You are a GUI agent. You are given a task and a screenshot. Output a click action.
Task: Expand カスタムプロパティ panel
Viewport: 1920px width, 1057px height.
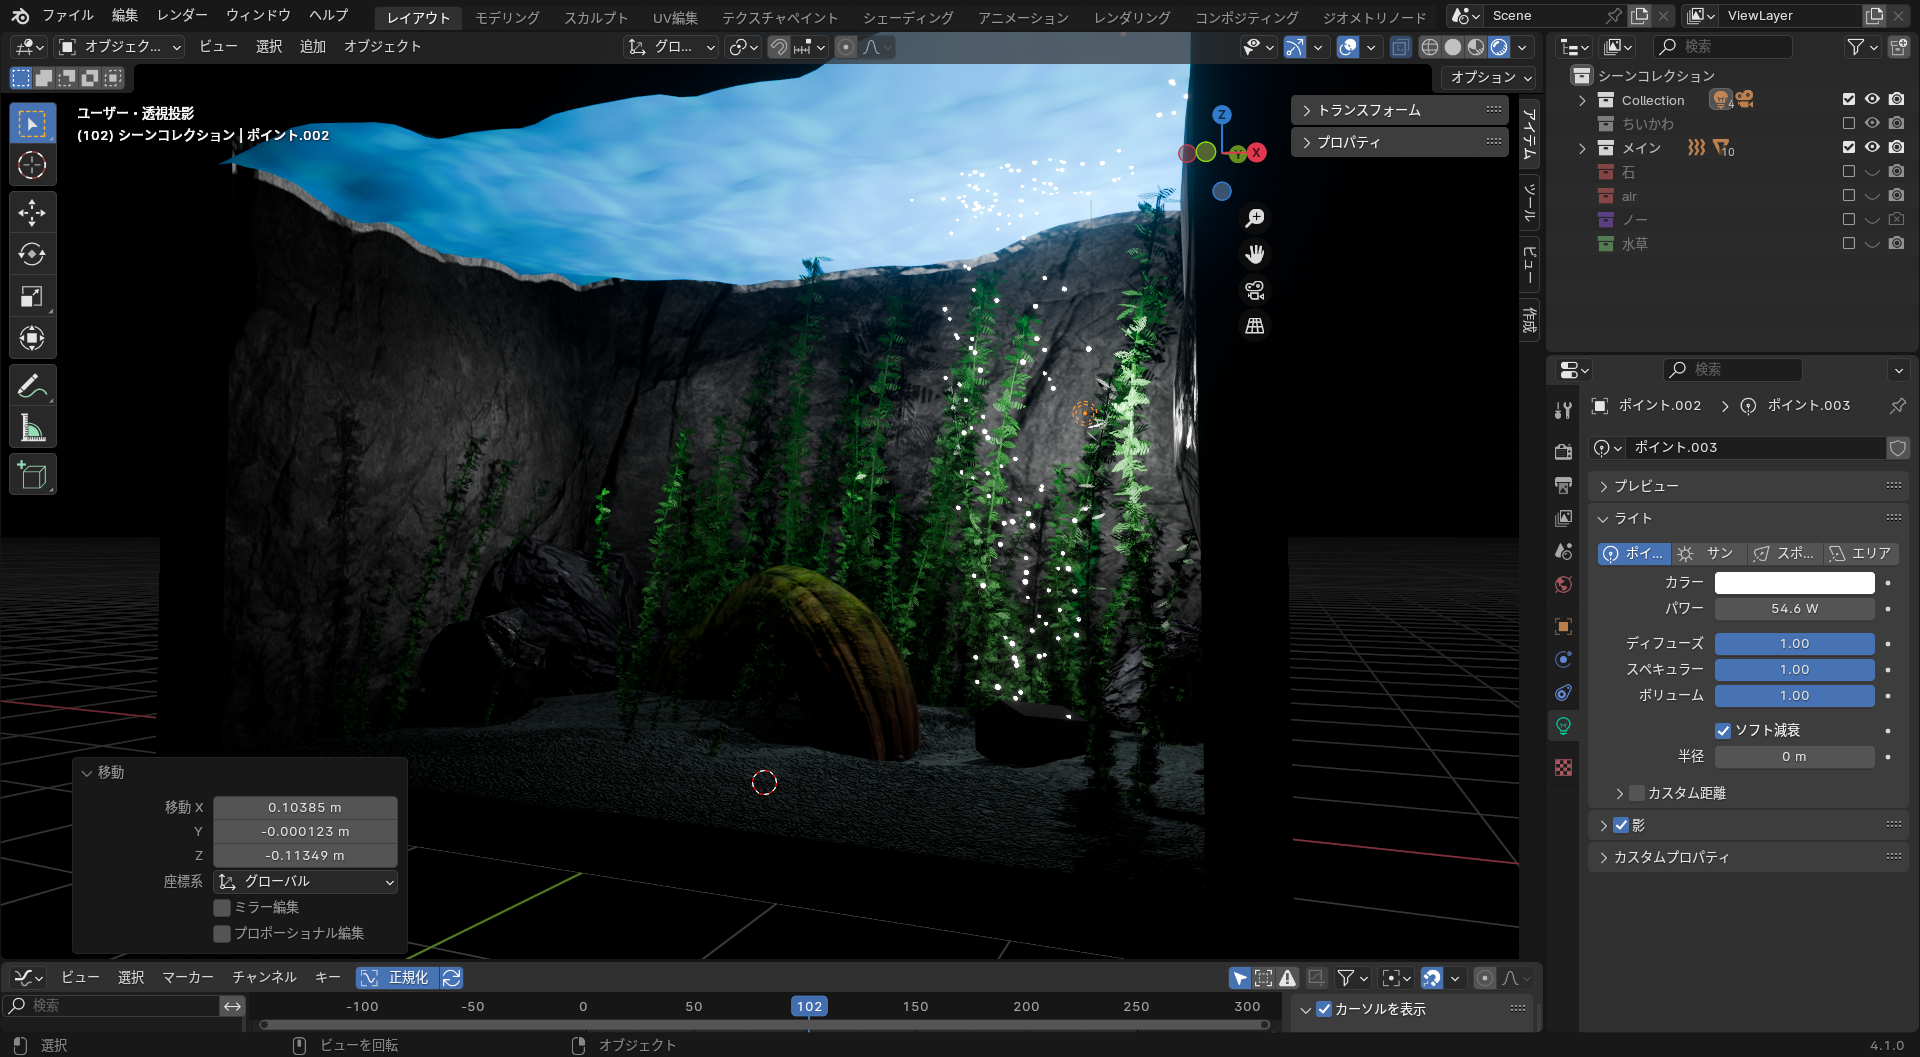pyautogui.click(x=1748, y=857)
